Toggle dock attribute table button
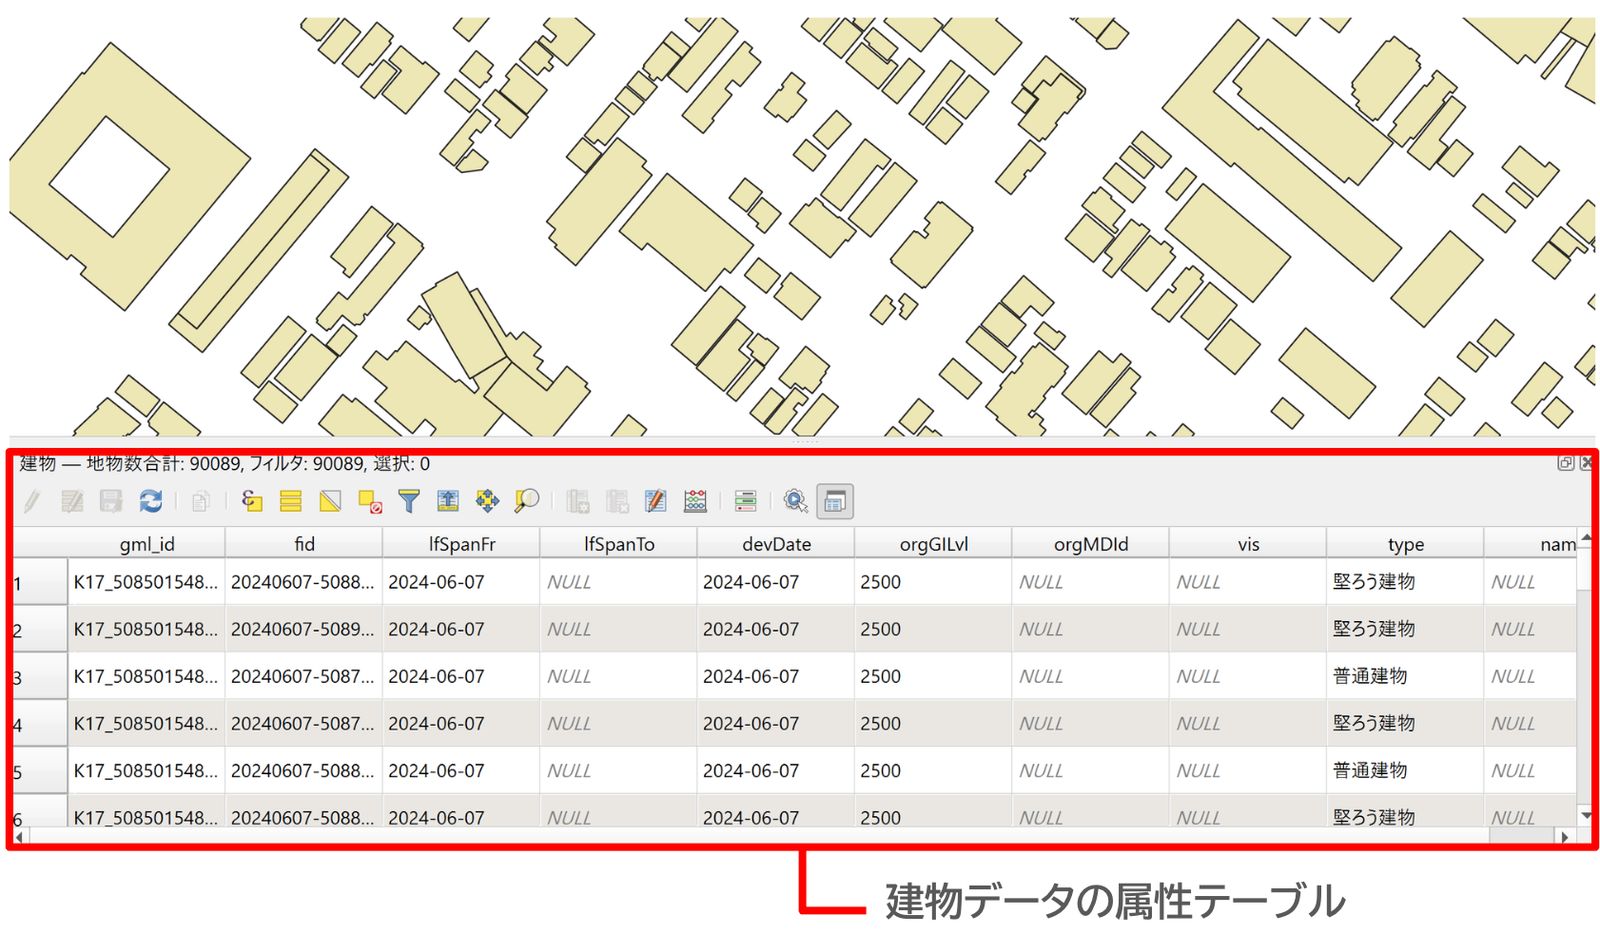The height and width of the screenshot is (932, 1600). 835,501
